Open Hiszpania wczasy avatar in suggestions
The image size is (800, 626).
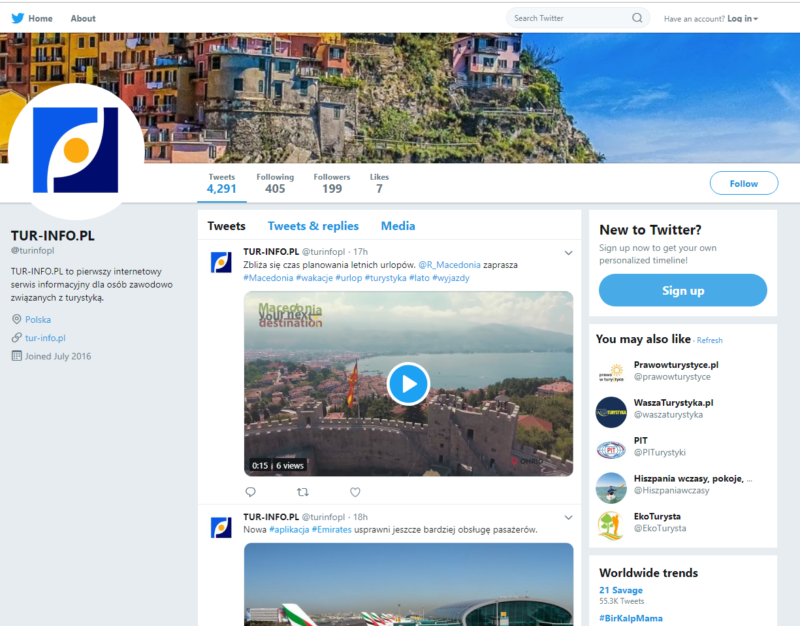pyautogui.click(x=611, y=488)
